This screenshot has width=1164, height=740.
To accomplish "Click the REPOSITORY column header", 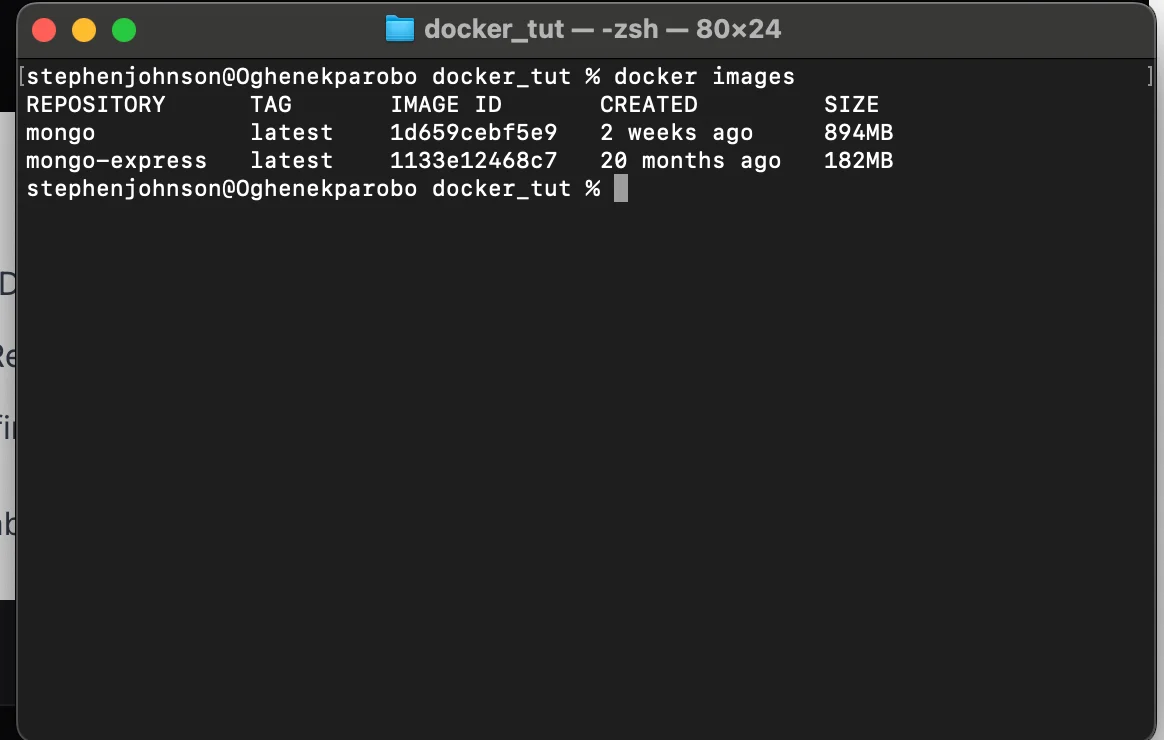I will (95, 105).
